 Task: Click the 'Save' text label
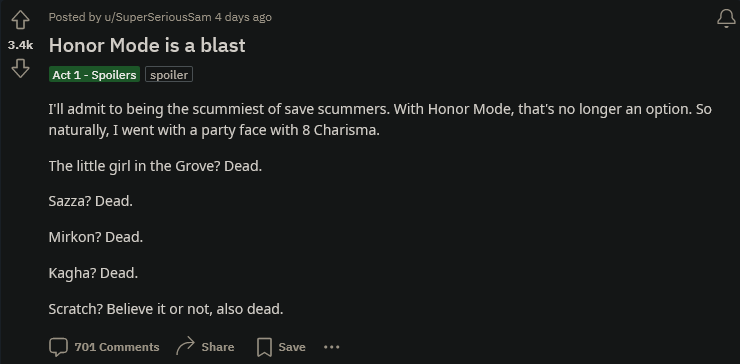[x=292, y=347]
